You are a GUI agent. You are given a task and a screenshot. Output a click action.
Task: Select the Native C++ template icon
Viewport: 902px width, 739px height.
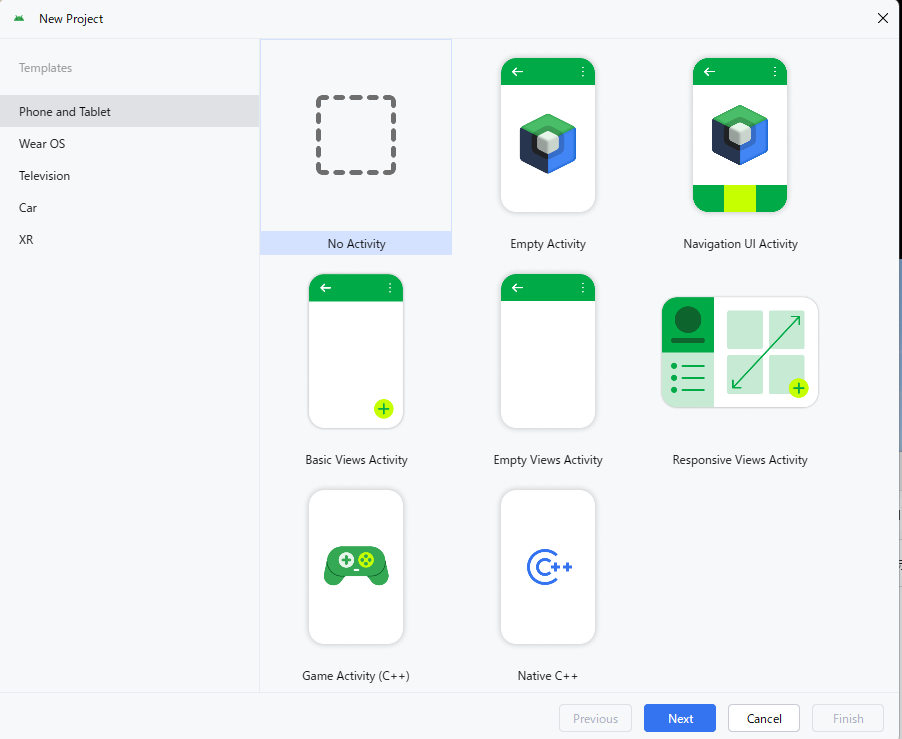[548, 567]
